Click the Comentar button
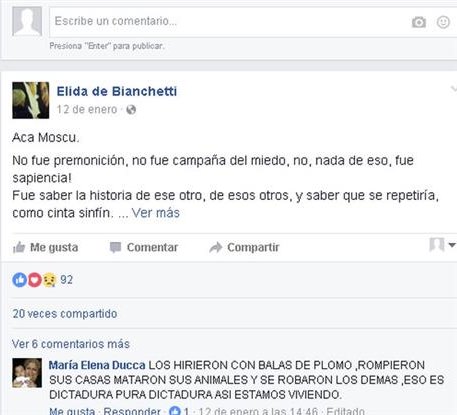Screen dimensions: 457x415 tap(144, 247)
